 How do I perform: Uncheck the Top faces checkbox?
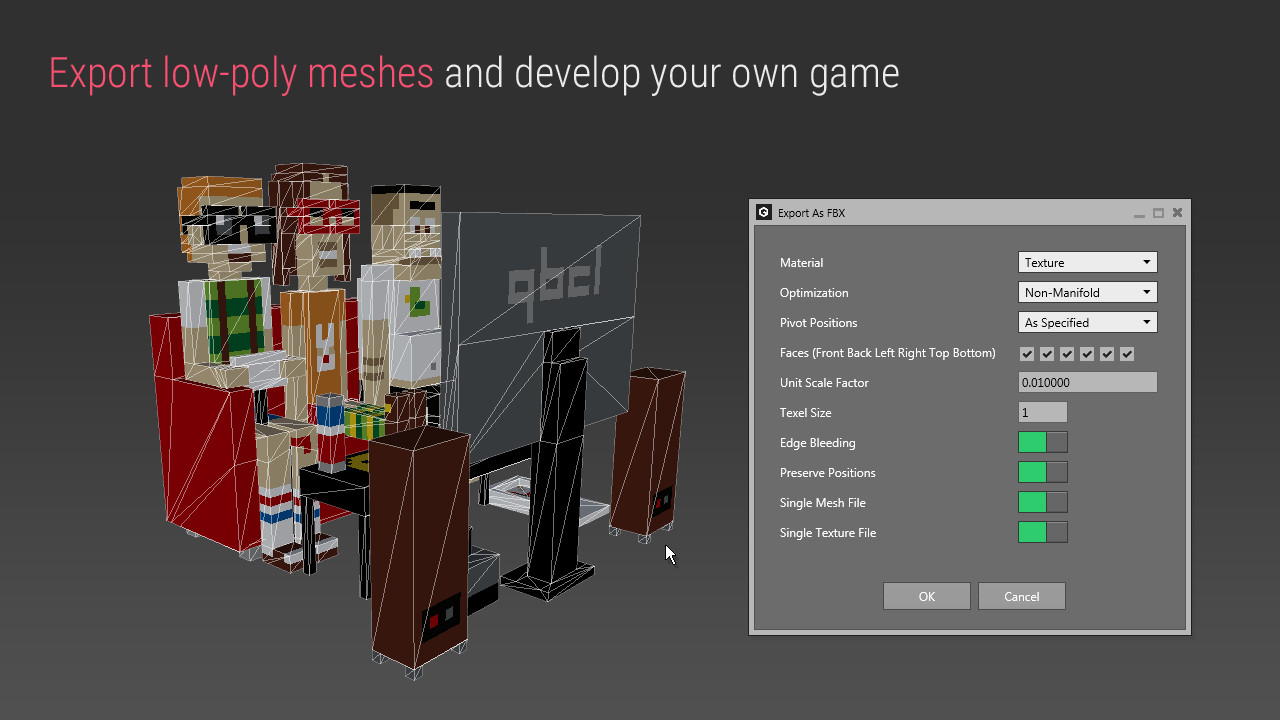1107,353
